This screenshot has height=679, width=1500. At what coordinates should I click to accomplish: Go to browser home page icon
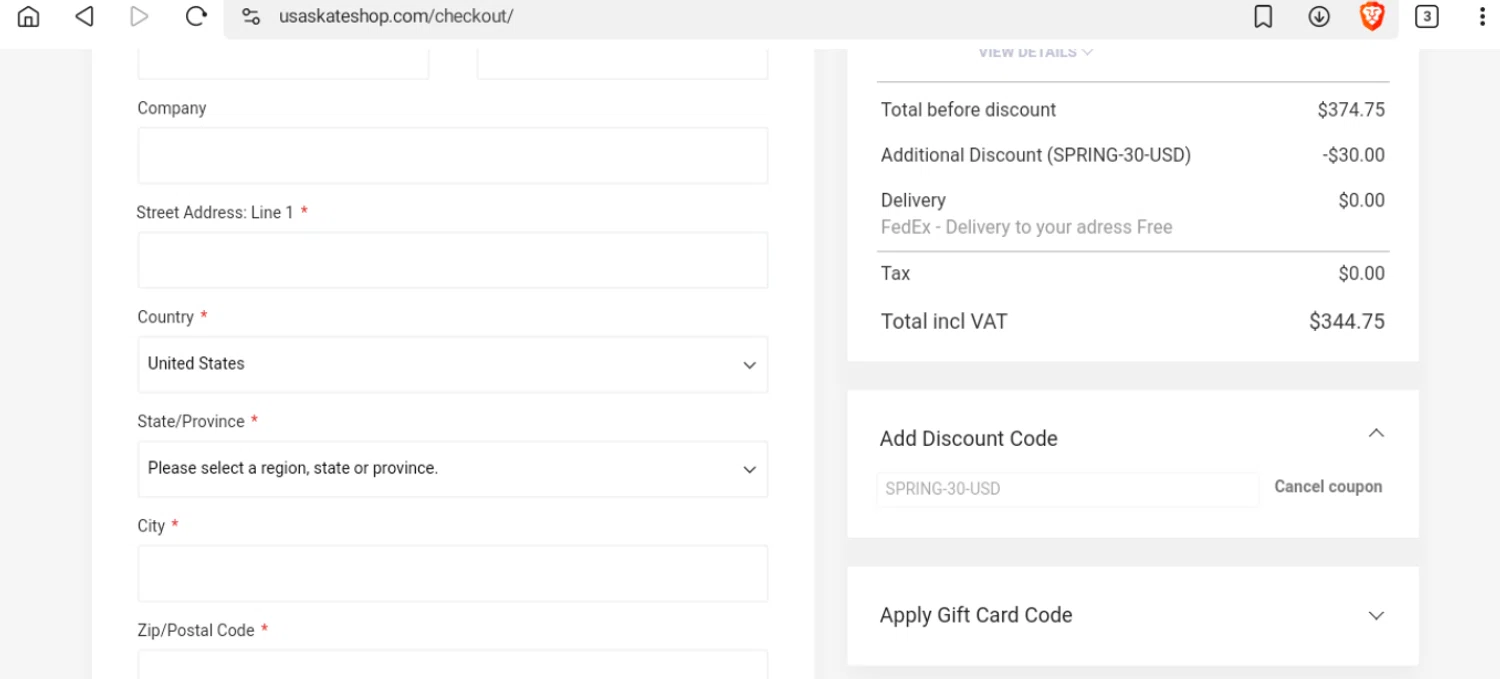tap(29, 16)
